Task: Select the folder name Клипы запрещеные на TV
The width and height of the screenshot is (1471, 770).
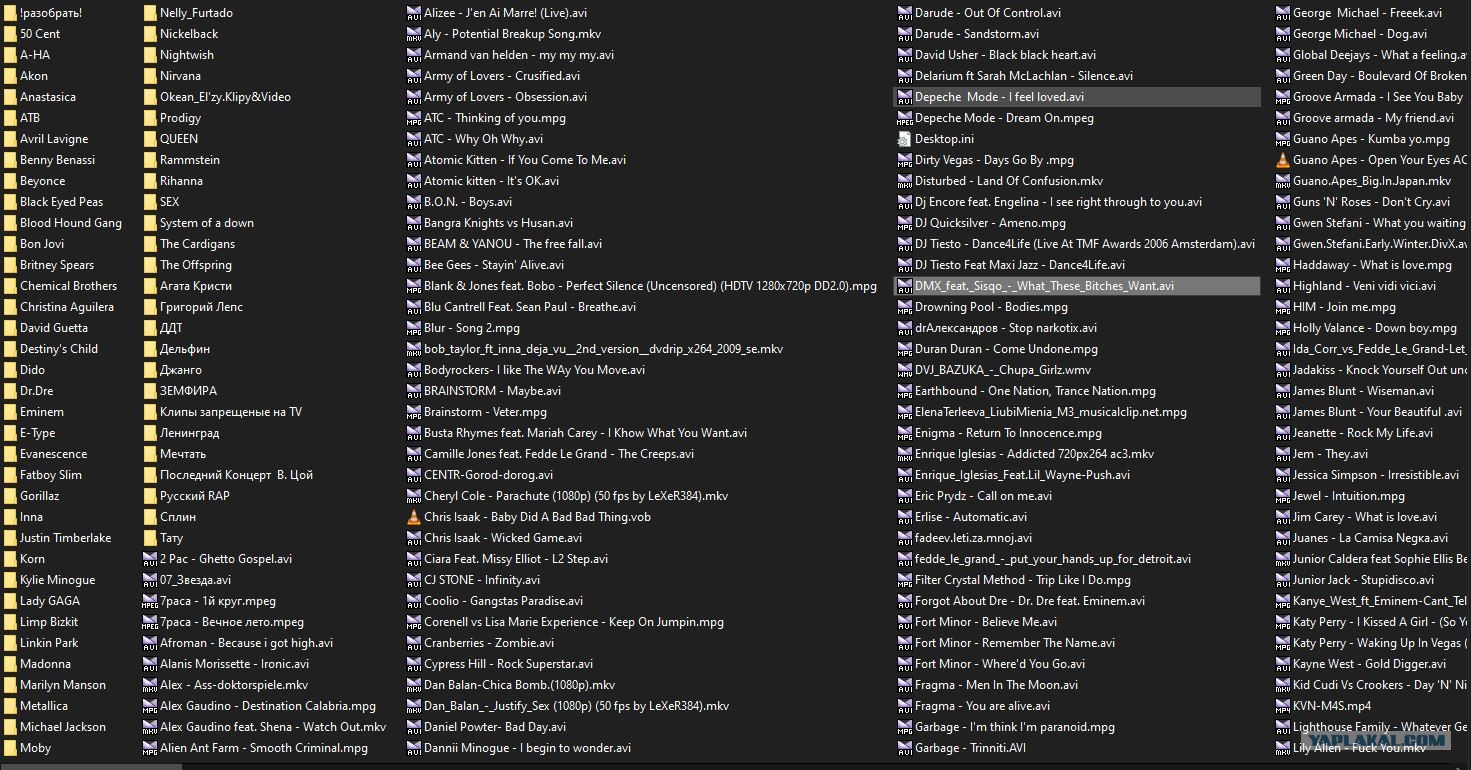Action: (x=231, y=412)
